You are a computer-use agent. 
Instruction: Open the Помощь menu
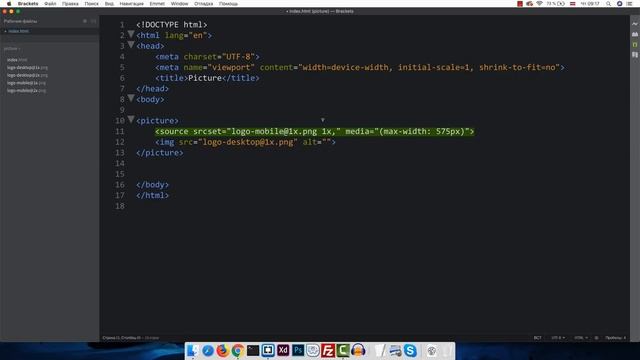pos(228,4)
